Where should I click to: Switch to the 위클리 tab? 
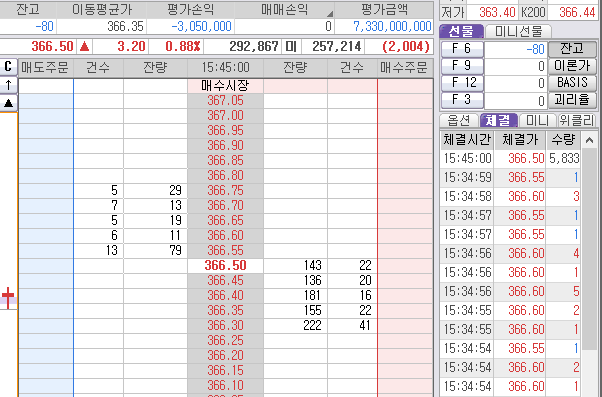[x=576, y=121]
